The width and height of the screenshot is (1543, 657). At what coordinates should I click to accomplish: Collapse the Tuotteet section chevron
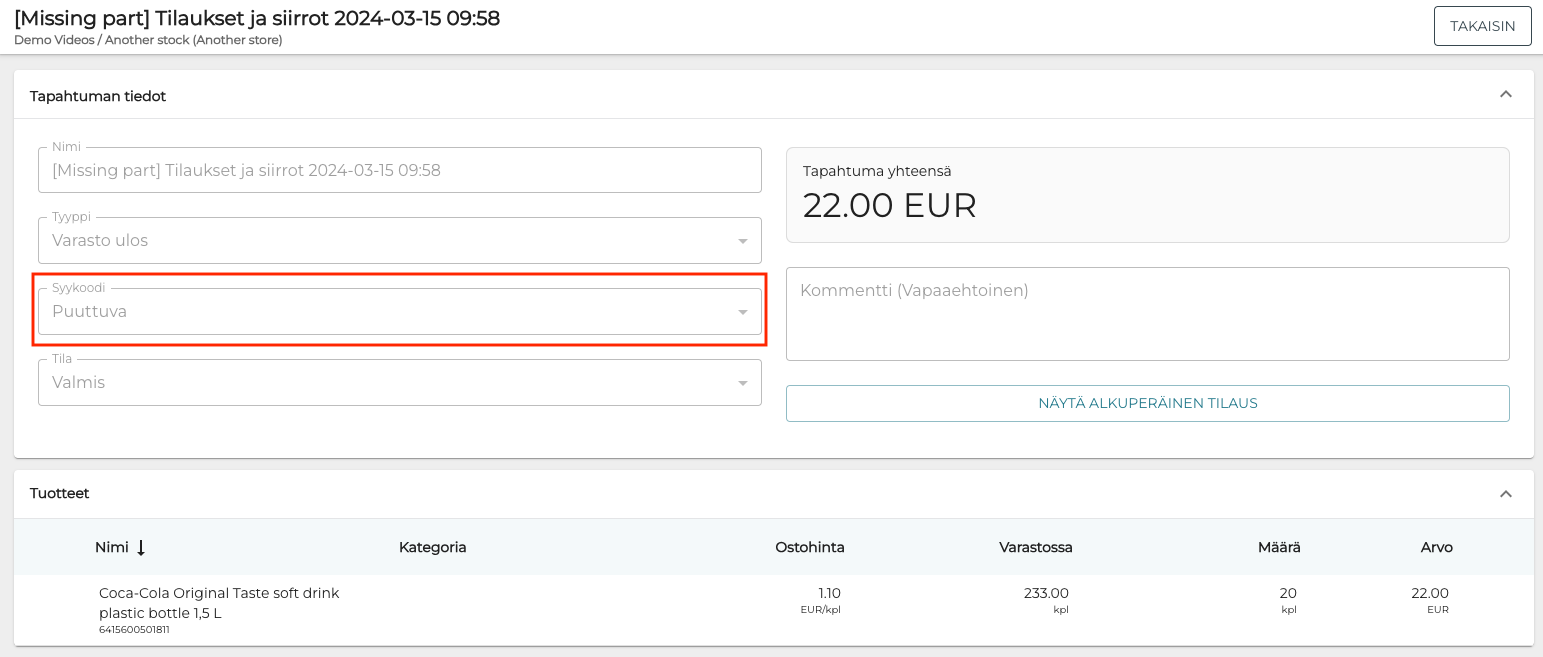tap(1505, 494)
